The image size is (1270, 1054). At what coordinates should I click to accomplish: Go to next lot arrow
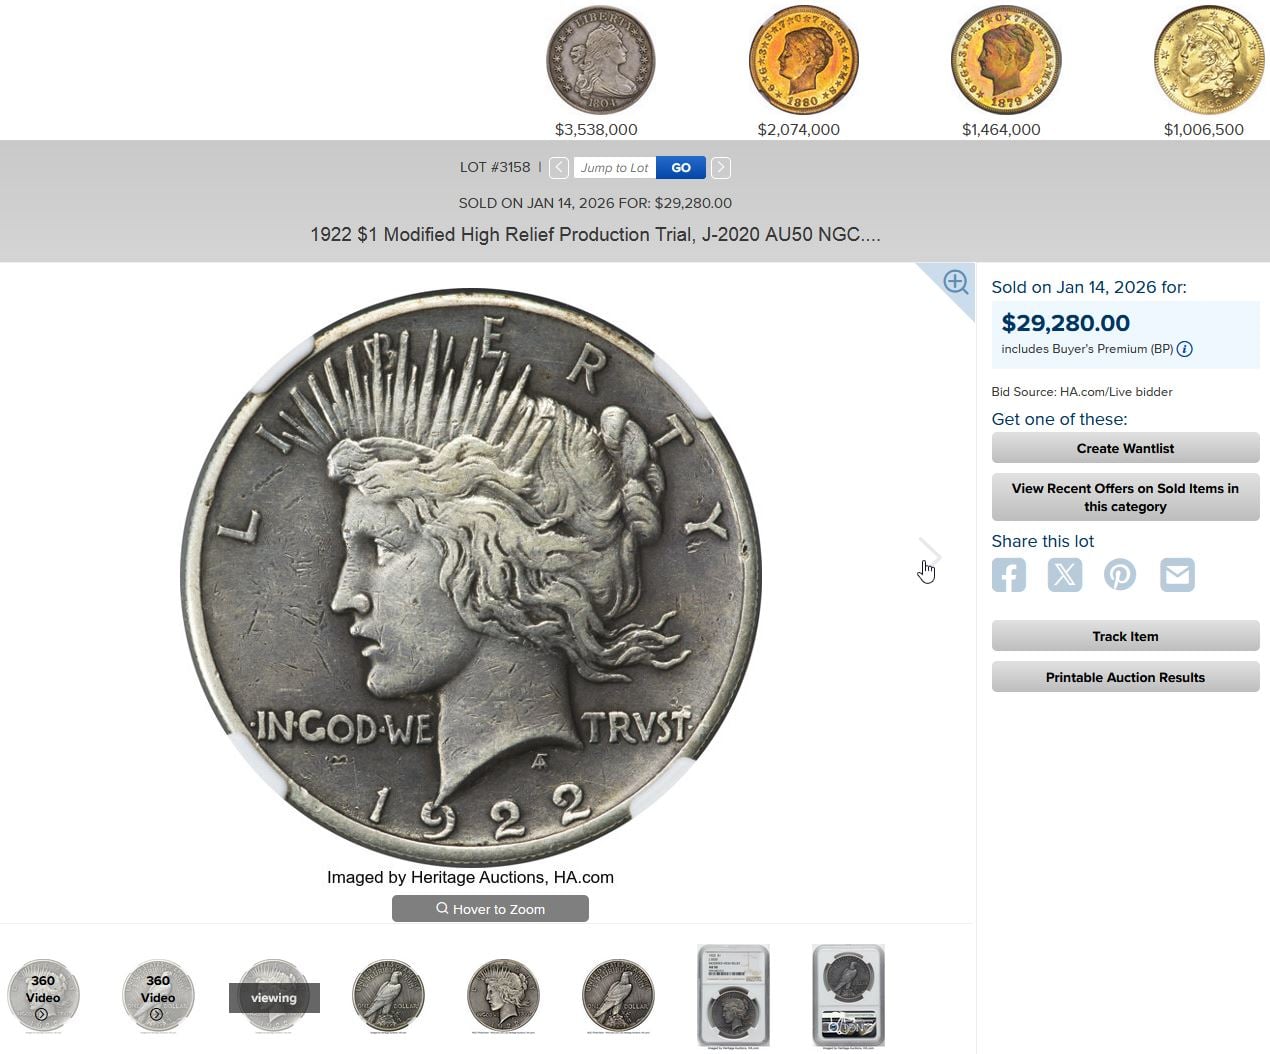(720, 168)
